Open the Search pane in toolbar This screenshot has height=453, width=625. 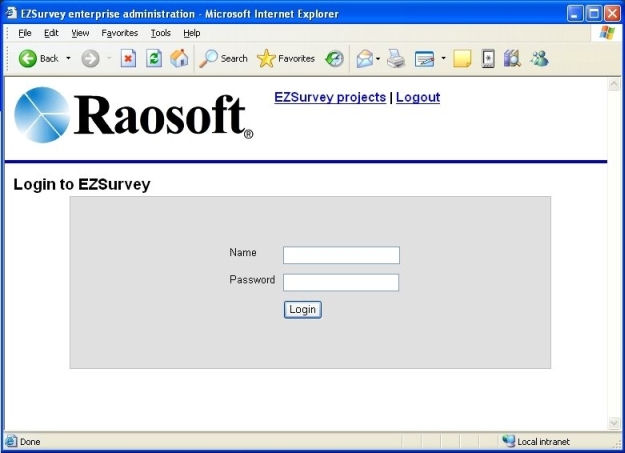[223, 59]
